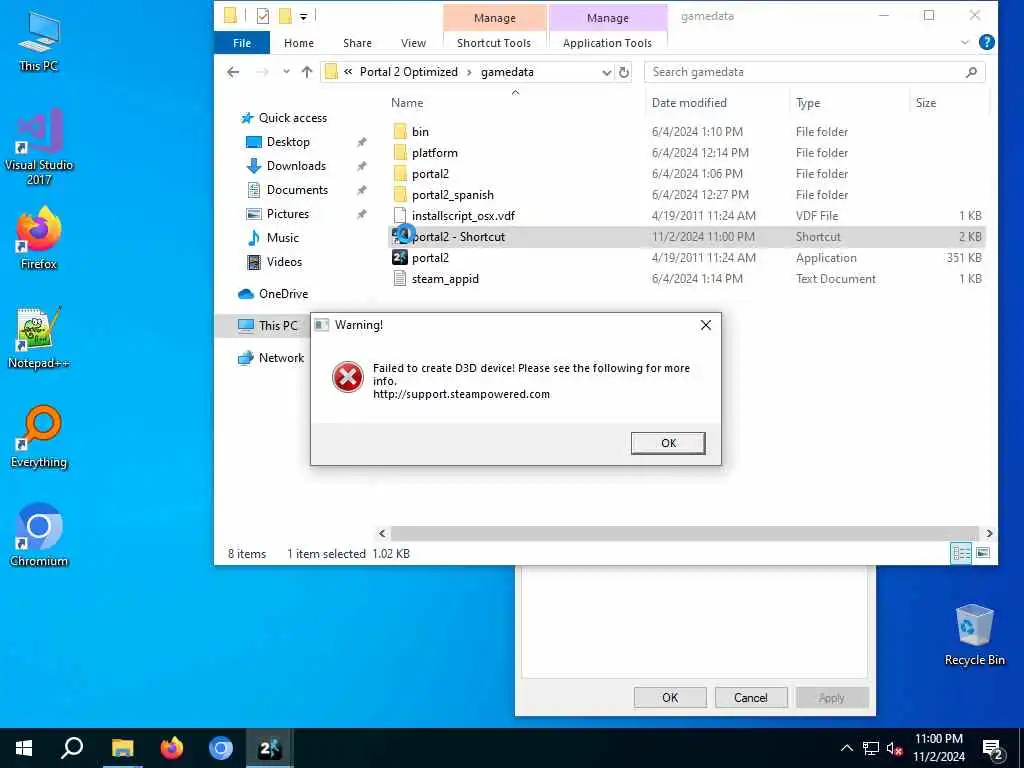
Task: Click Cancel in the background properties window
Action: 750,697
